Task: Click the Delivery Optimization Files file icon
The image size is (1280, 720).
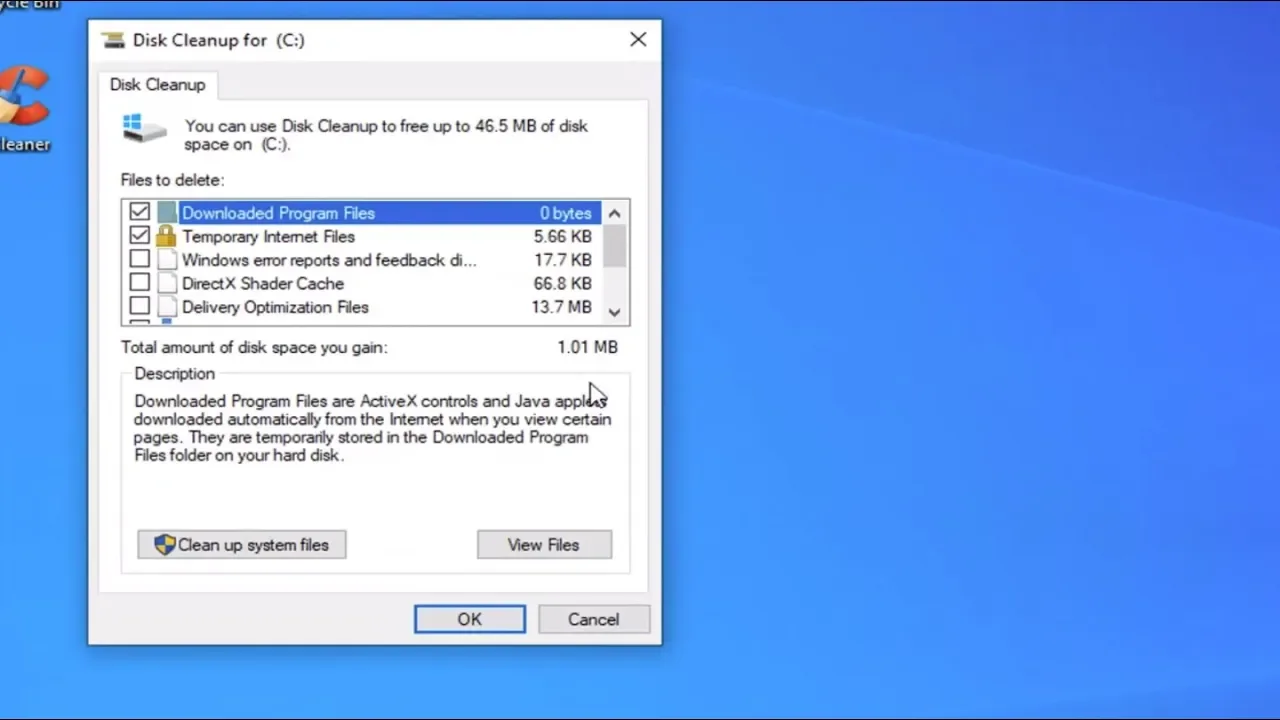Action: 166,307
